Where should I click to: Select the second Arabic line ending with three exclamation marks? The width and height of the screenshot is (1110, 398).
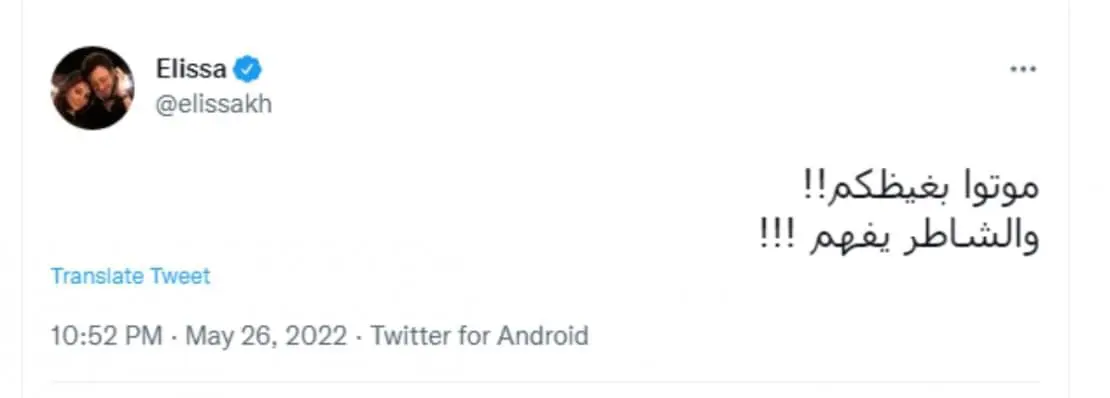pos(899,236)
